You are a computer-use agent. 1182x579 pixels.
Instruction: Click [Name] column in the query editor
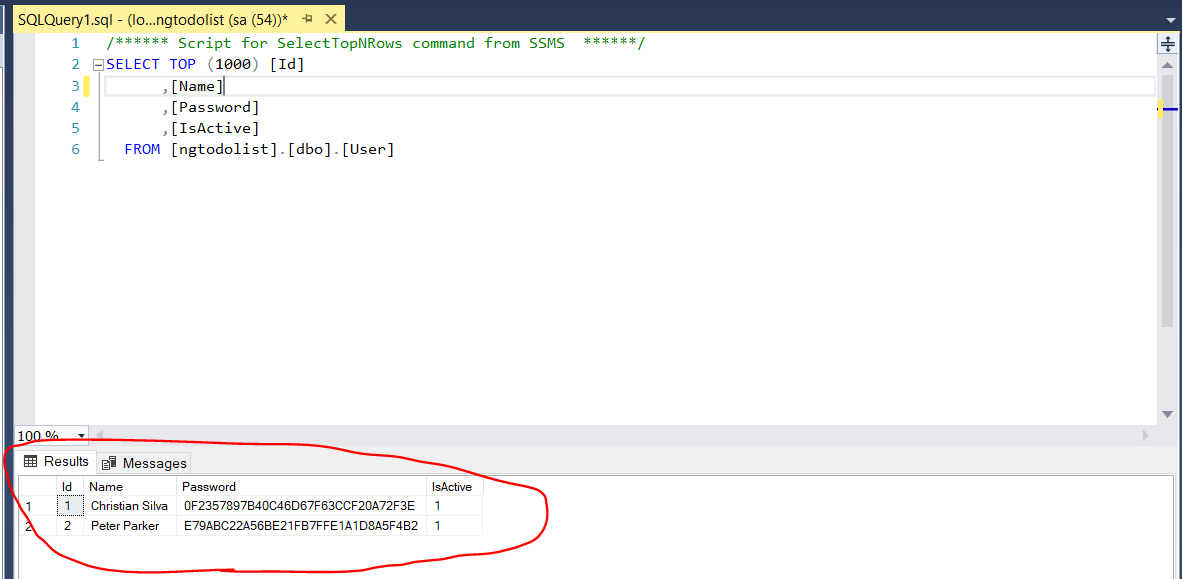pyautogui.click(x=197, y=86)
